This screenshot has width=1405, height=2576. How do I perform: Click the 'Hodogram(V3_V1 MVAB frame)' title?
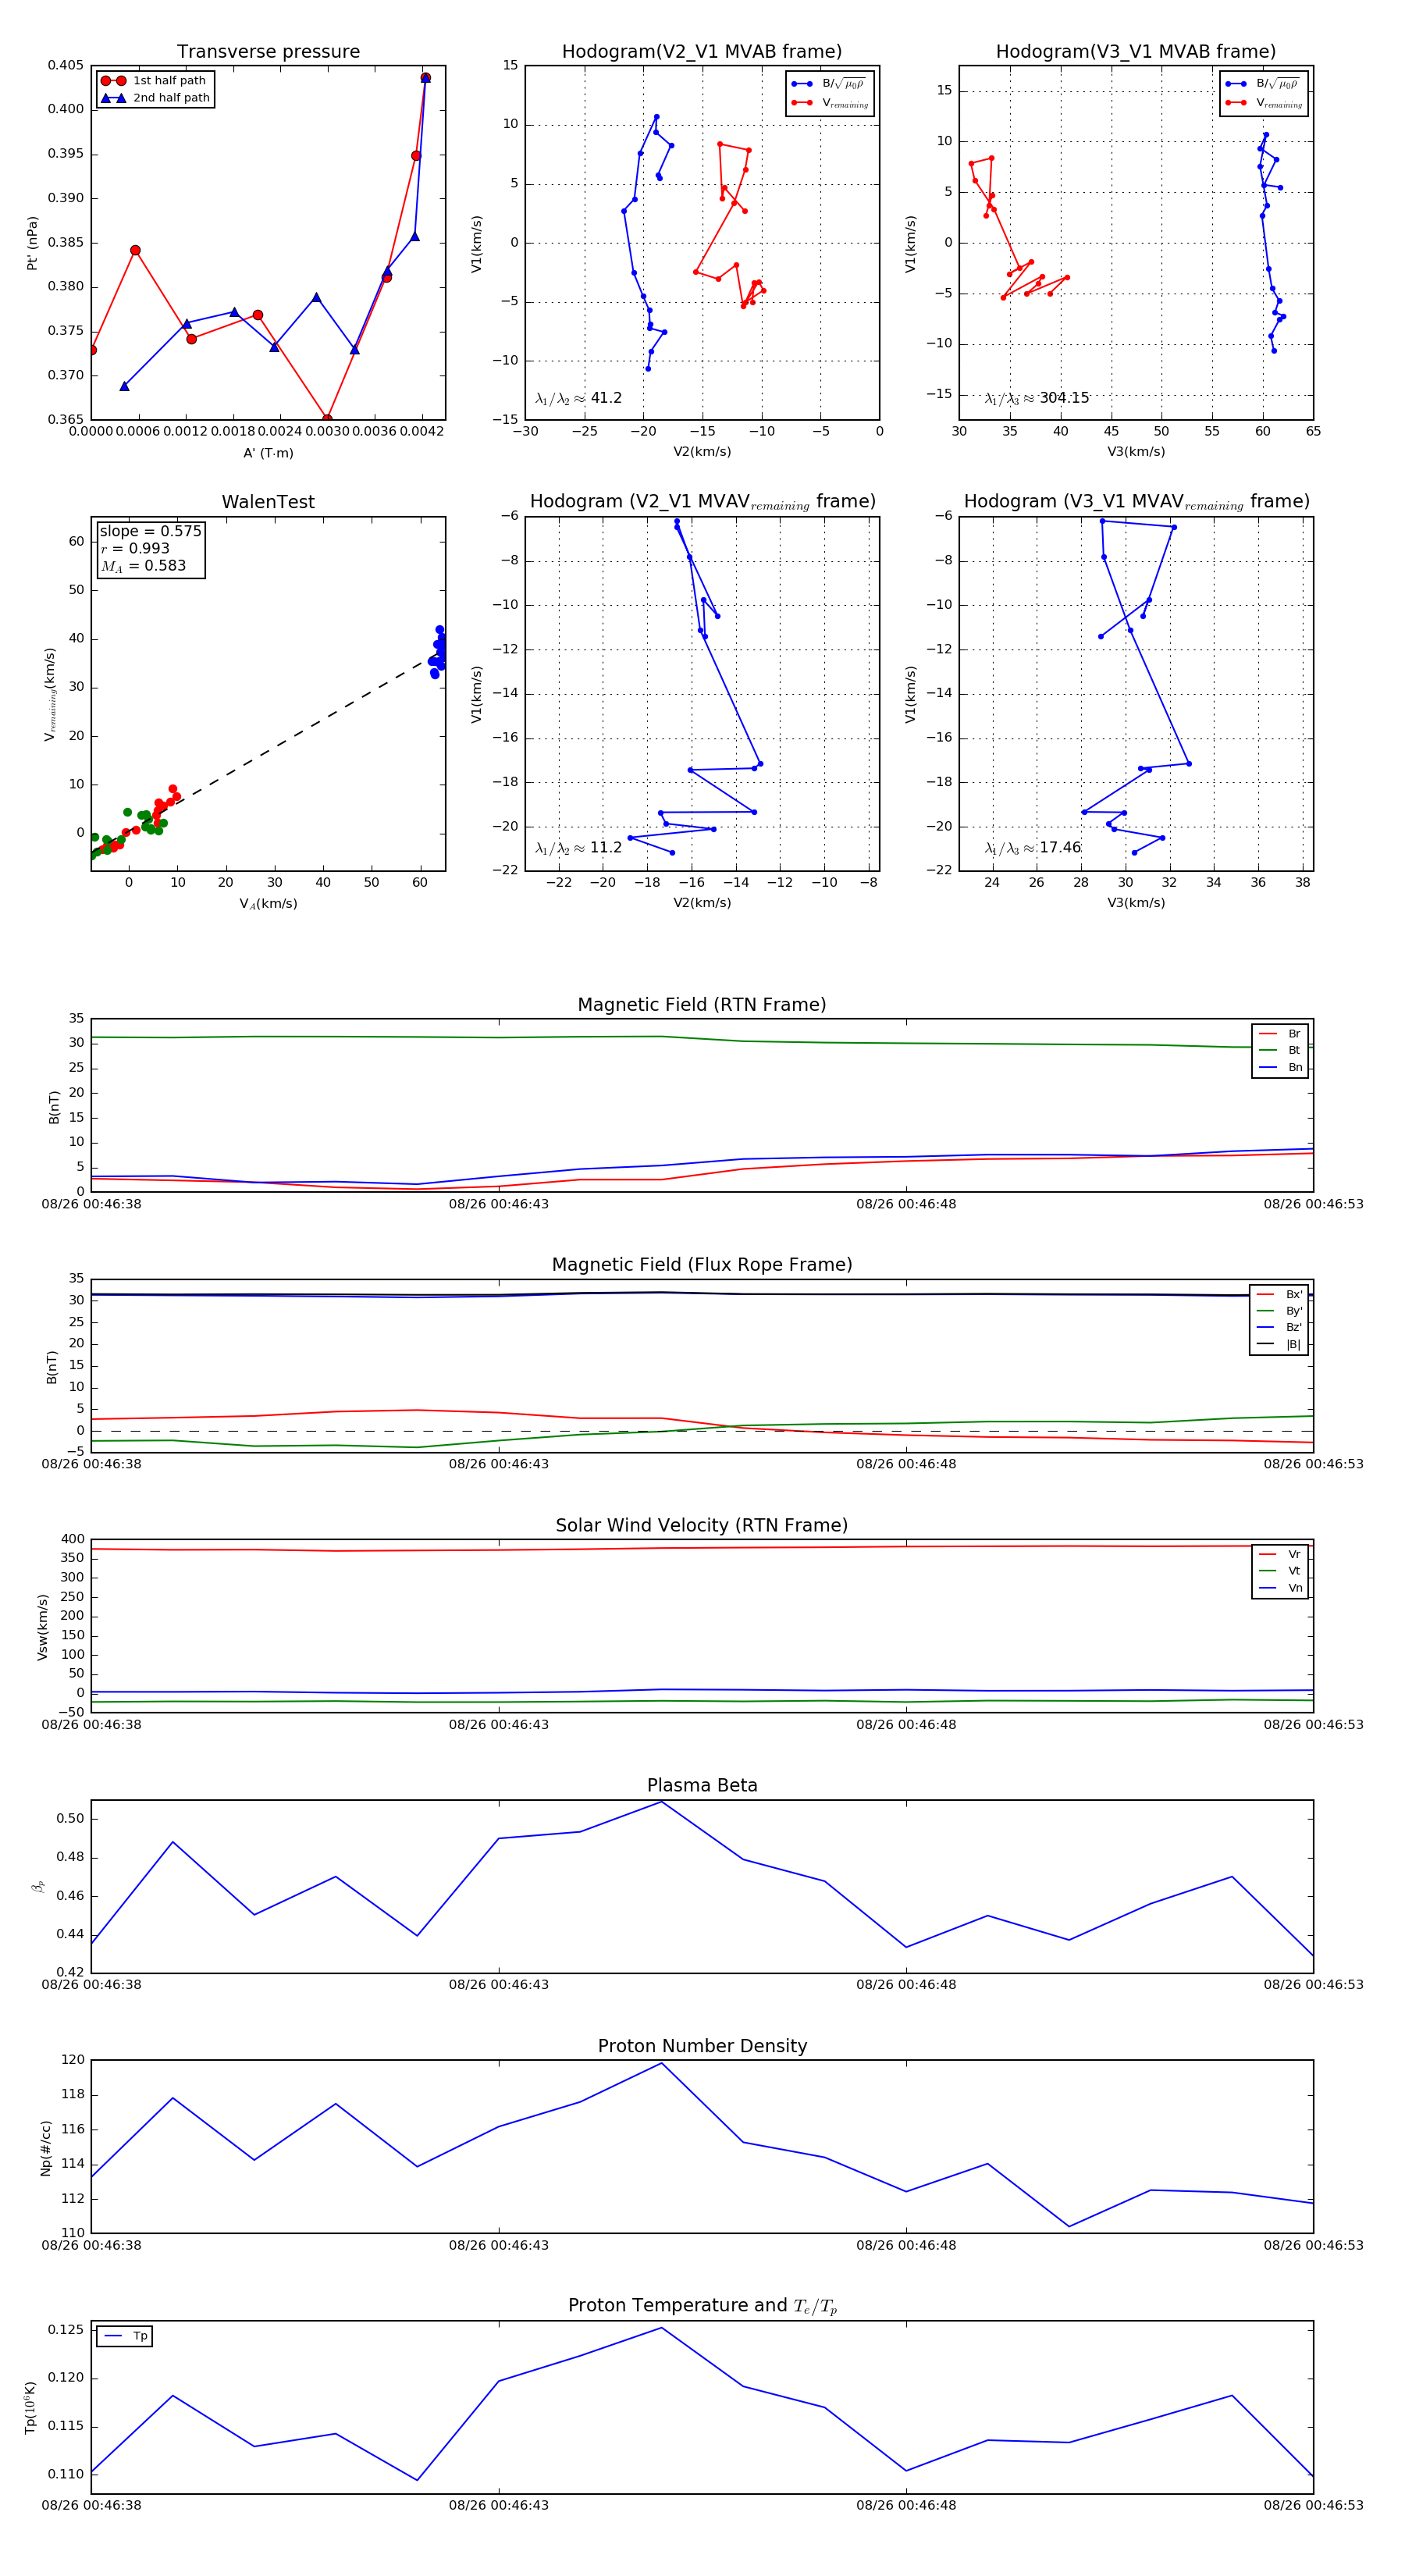1136,52
